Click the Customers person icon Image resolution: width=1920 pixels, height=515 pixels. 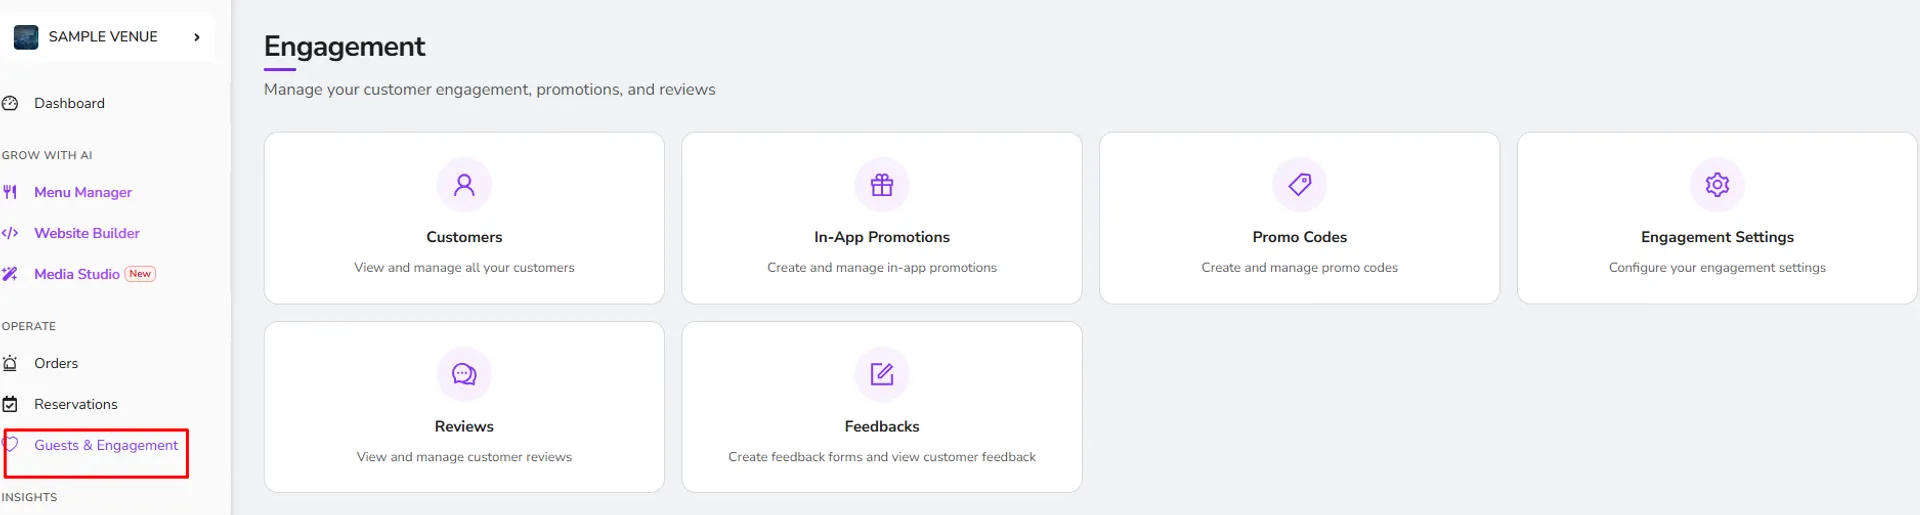(464, 185)
